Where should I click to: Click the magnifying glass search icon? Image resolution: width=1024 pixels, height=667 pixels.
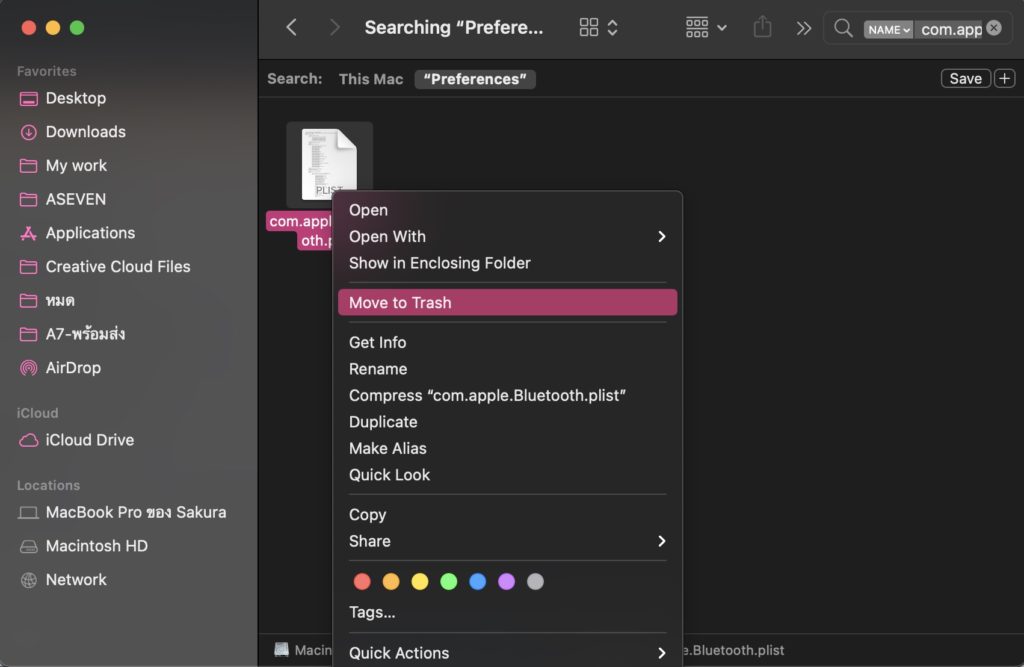point(843,28)
